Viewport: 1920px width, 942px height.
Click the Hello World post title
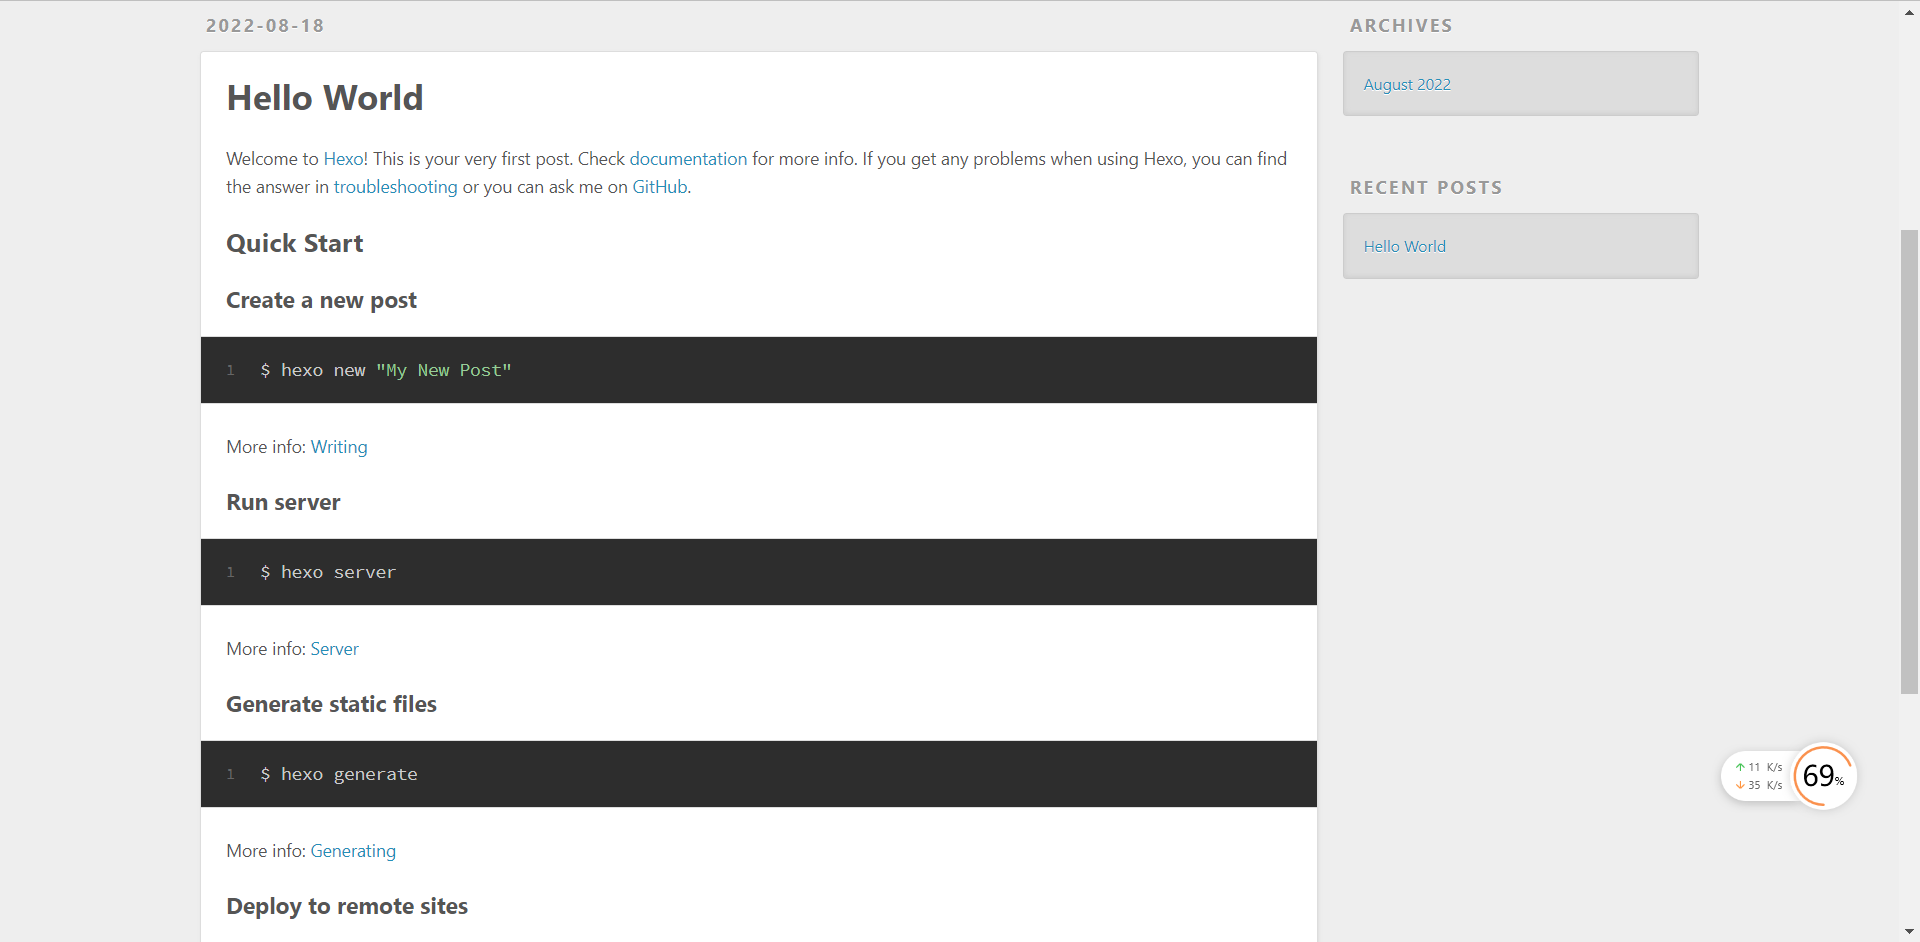pos(325,98)
